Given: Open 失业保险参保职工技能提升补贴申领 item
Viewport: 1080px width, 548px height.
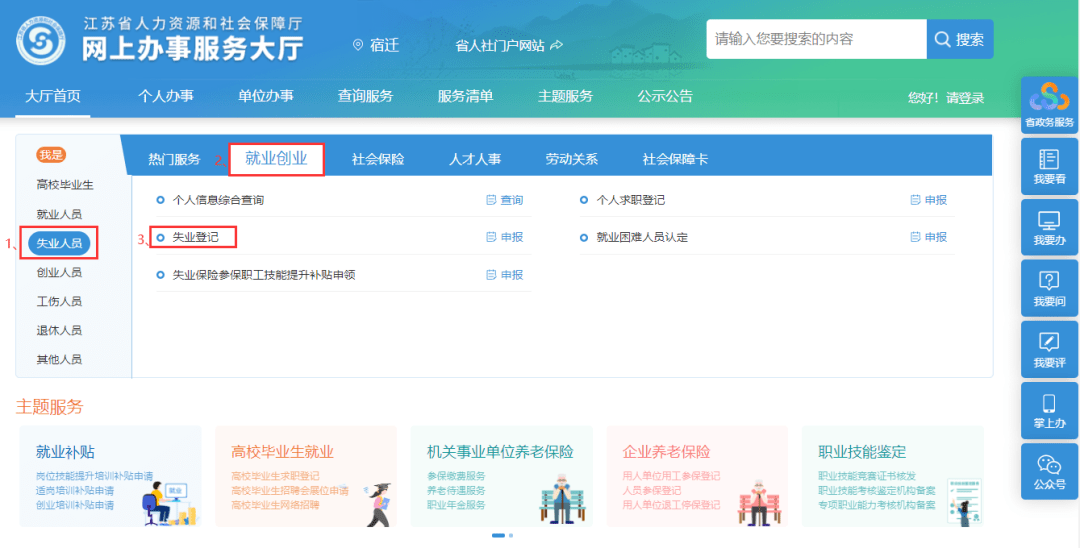Looking at the screenshot, I should tap(263, 275).
